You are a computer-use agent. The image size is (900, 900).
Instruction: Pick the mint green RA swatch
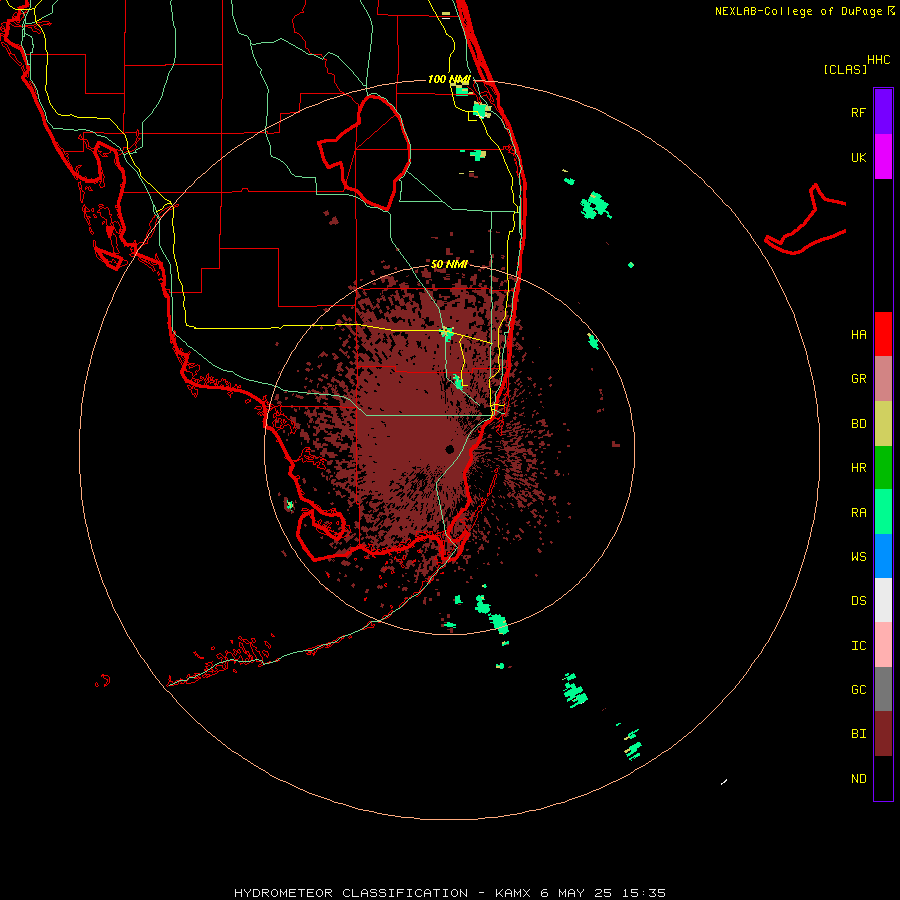pyautogui.click(x=883, y=512)
